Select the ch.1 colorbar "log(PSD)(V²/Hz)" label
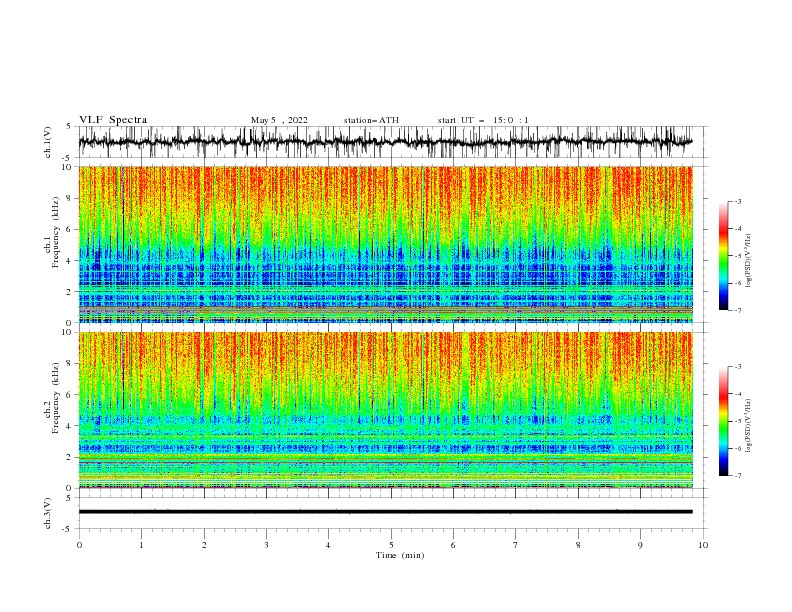The width and height of the screenshot is (792, 612). [x=749, y=261]
